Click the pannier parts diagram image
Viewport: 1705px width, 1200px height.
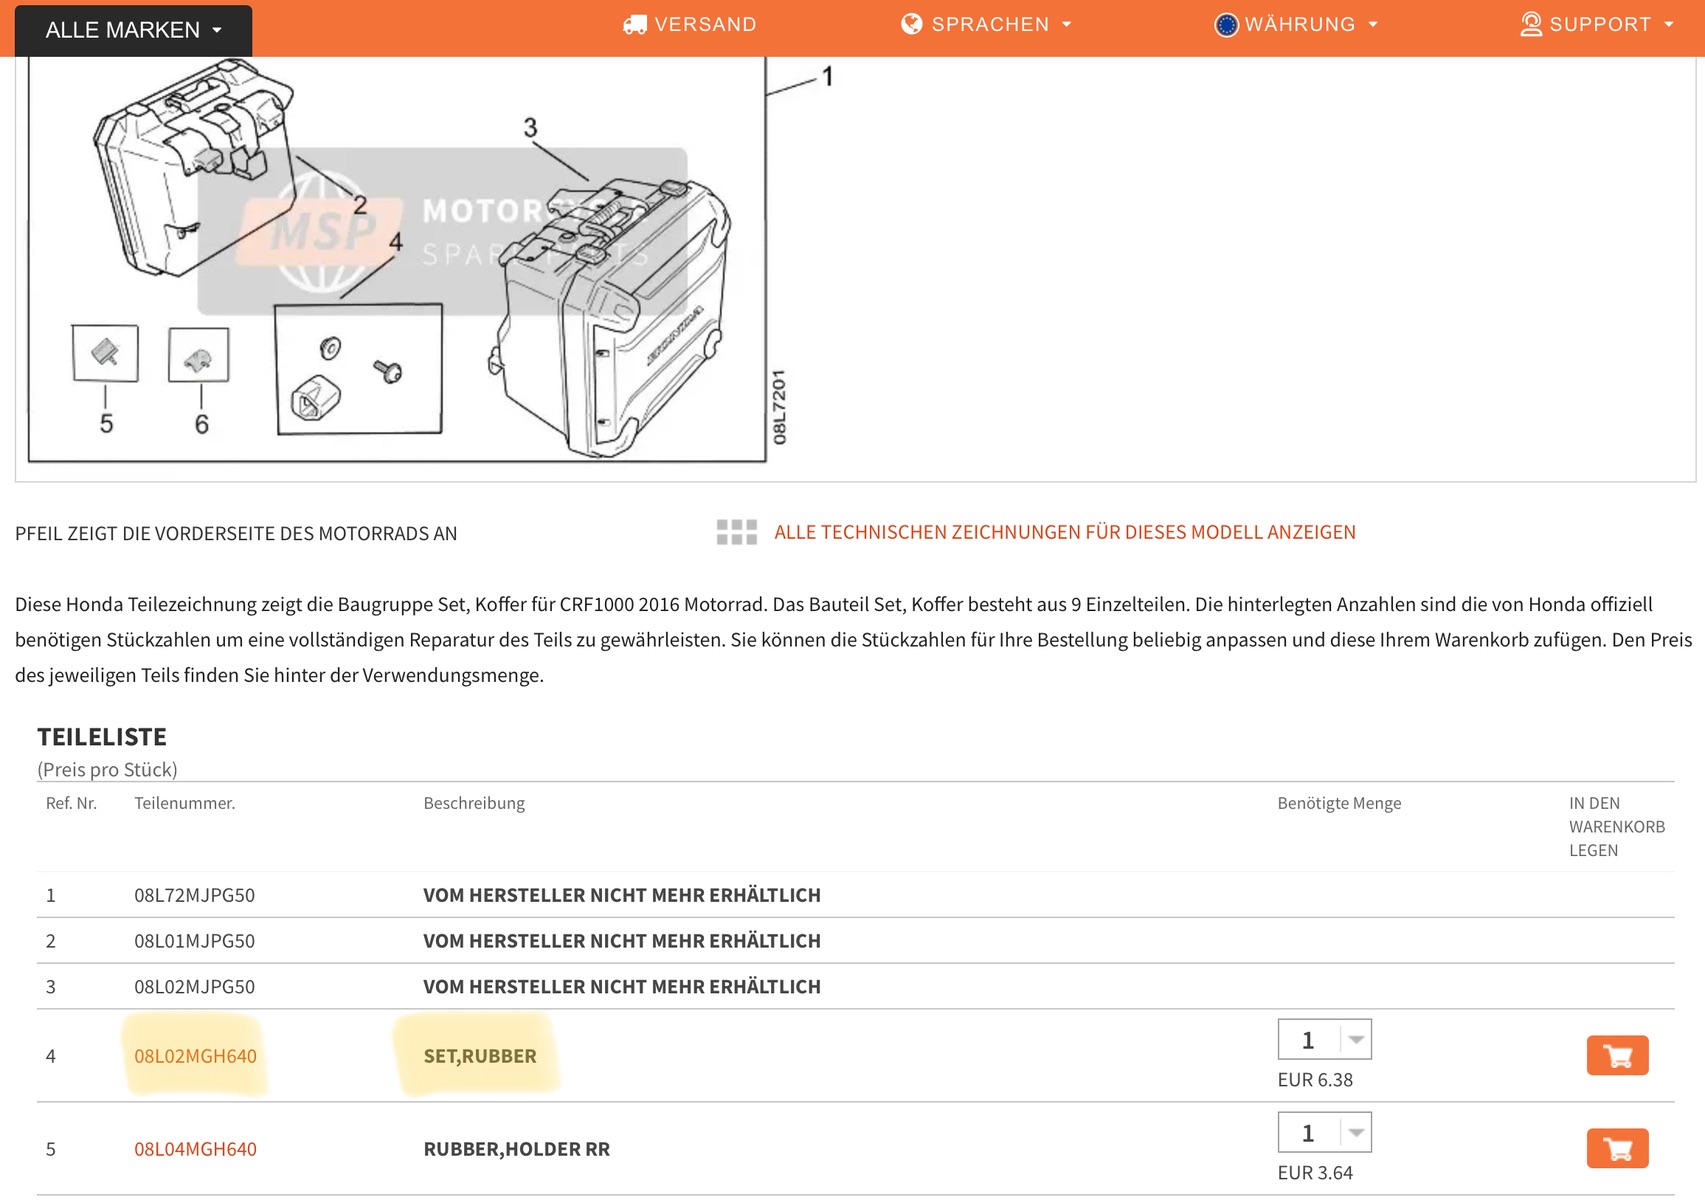(x=397, y=260)
